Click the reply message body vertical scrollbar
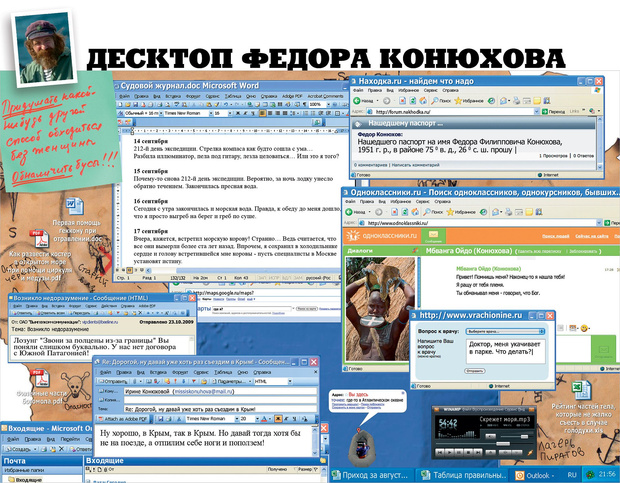The image size is (620, 483). pyautogui.click(x=315, y=441)
